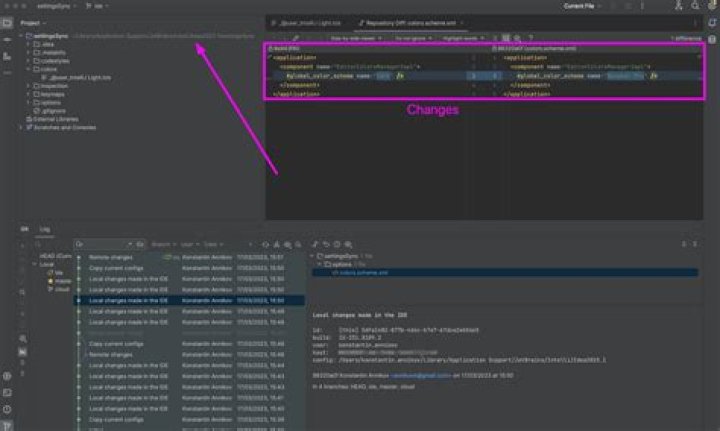720x431 pixels.
Task: Open the User filter in Git log
Action: point(190,245)
